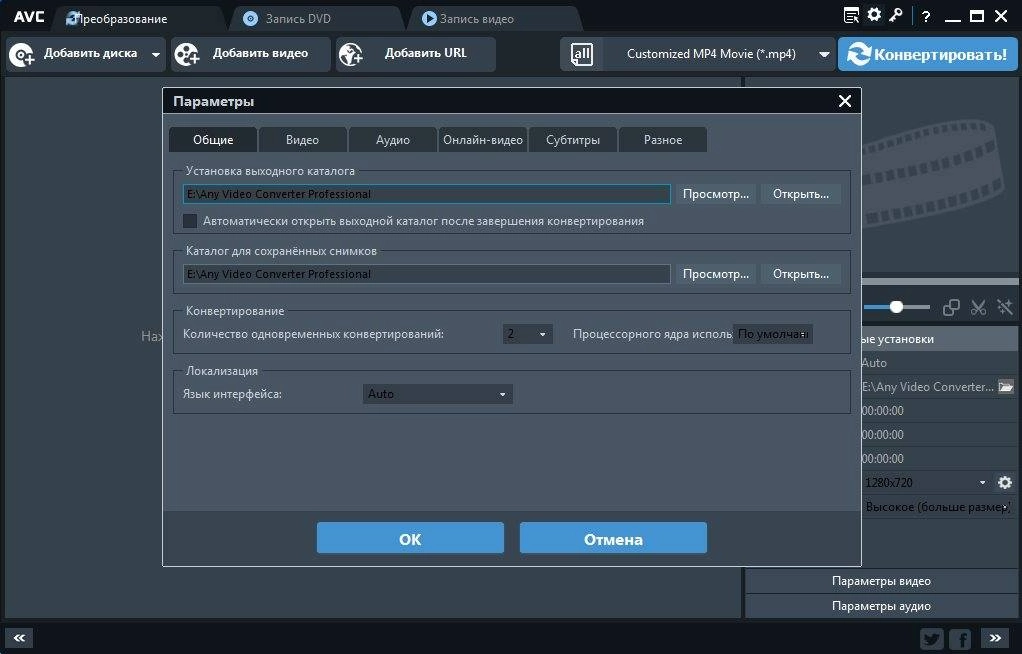Click the Запись видео play icon
The image size is (1022, 654).
coord(429,19)
